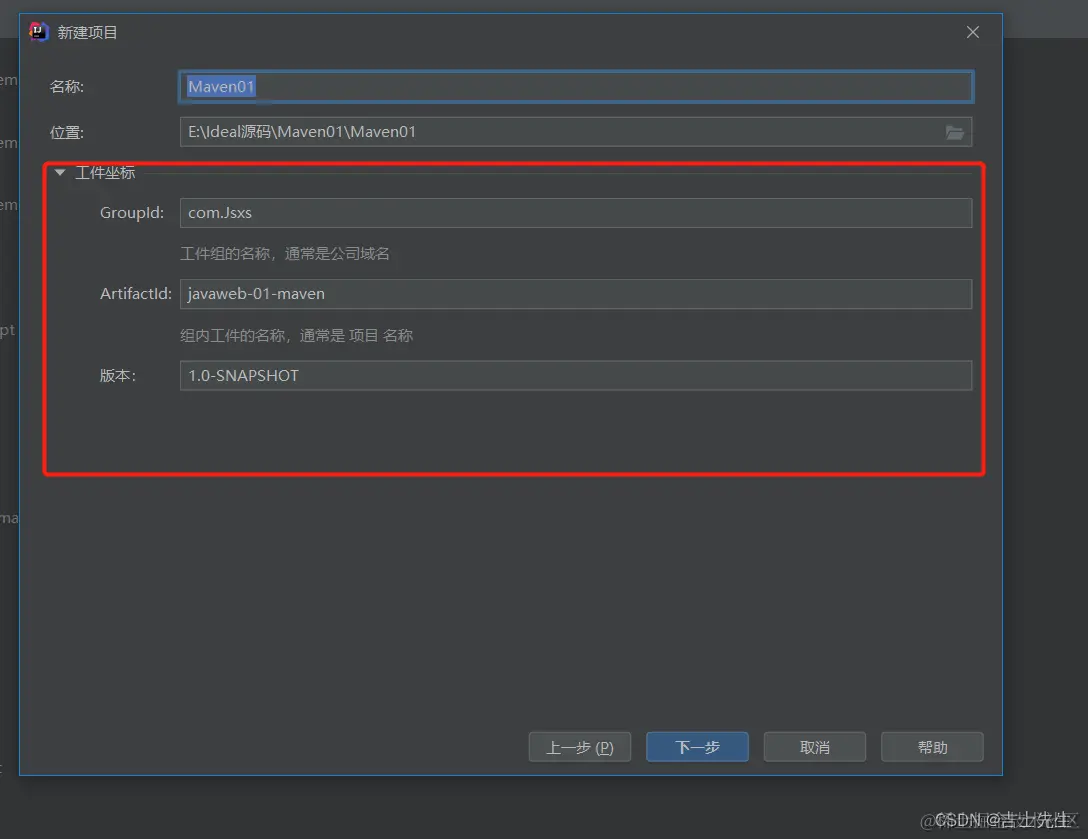Click the 位置 path input field
This screenshot has width=1088, height=839.
point(576,132)
